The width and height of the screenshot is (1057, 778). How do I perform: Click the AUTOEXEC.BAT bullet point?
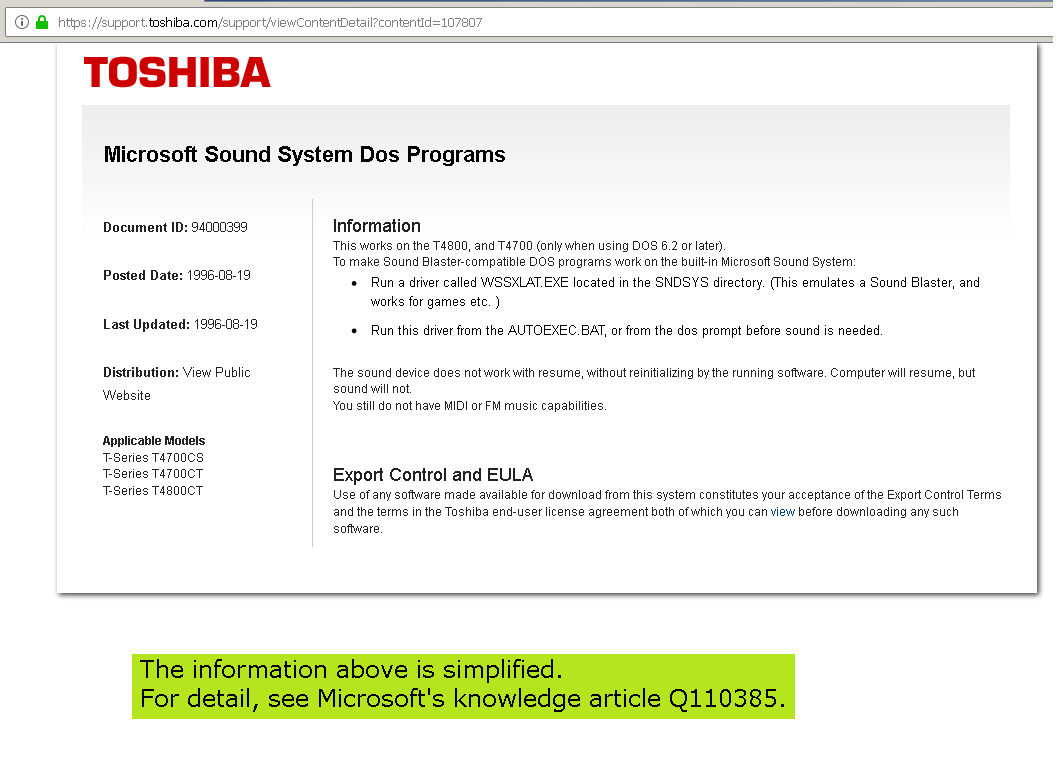pos(626,331)
